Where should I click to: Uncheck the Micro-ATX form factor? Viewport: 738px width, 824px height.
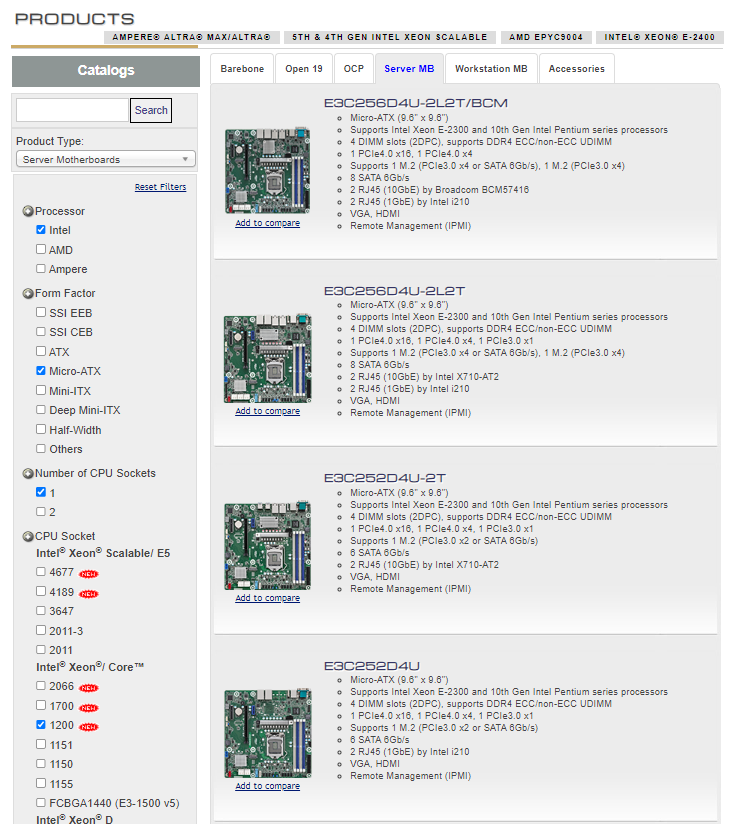[x=41, y=370]
